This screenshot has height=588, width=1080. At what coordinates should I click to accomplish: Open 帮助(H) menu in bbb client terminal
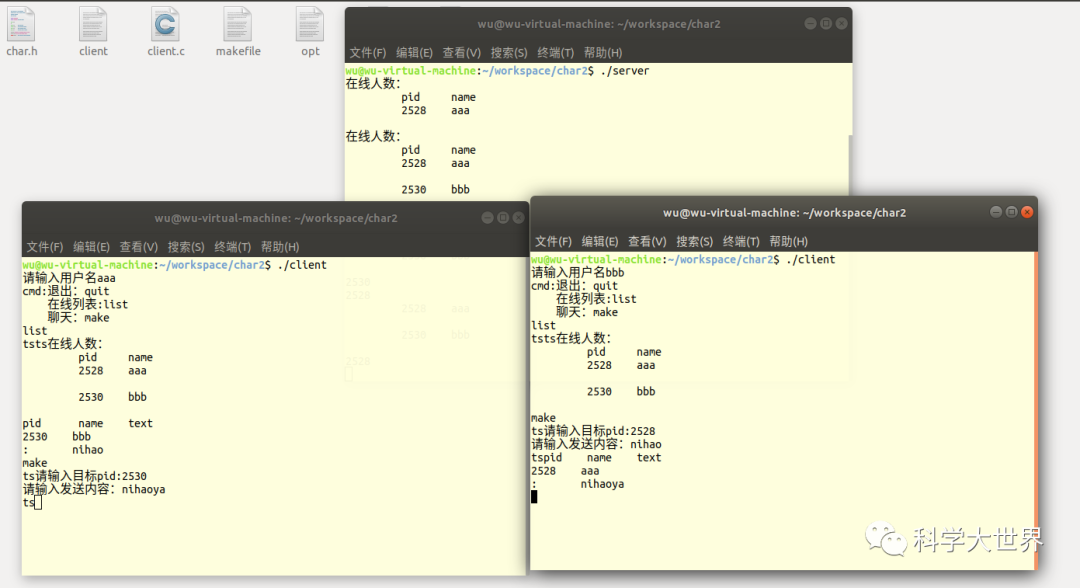coord(788,241)
